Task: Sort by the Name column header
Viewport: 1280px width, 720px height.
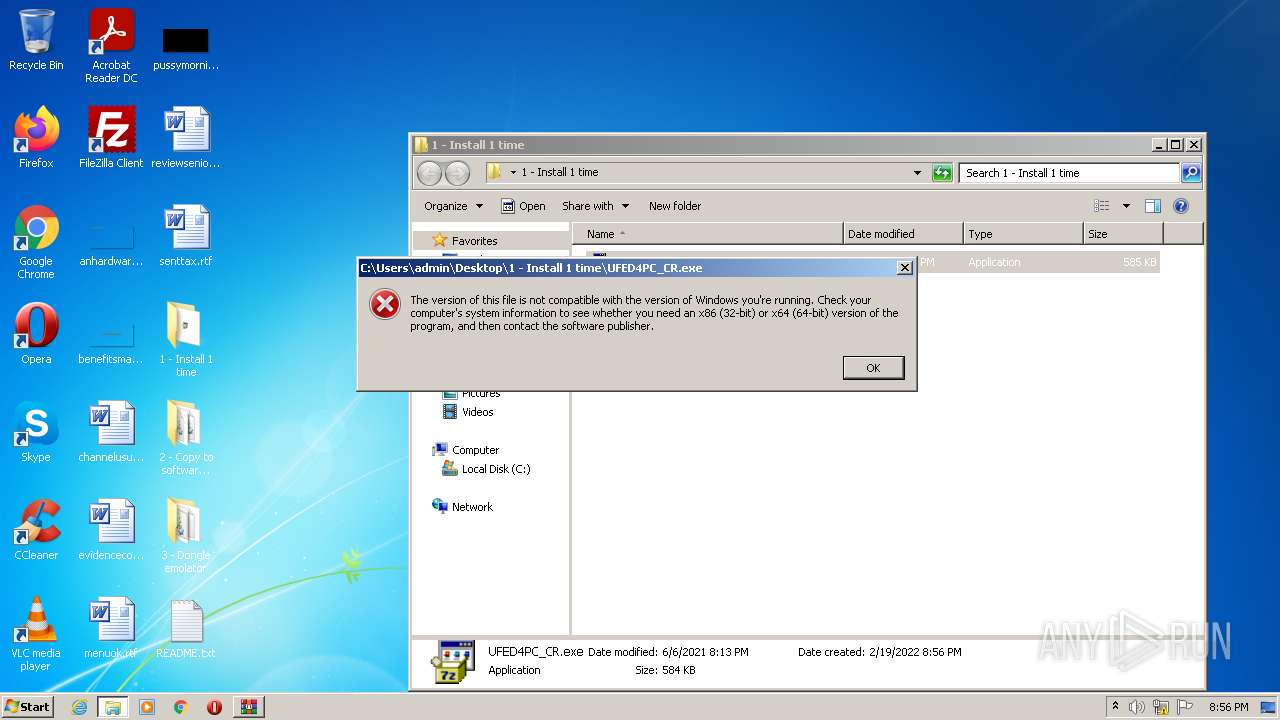Action: pyautogui.click(x=707, y=234)
